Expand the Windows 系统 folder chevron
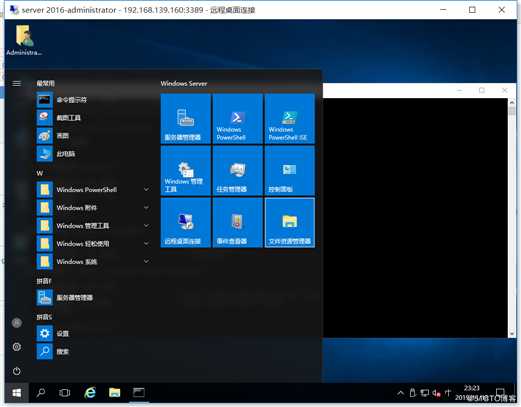The width and height of the screenshot is (521, 407). 146,261
